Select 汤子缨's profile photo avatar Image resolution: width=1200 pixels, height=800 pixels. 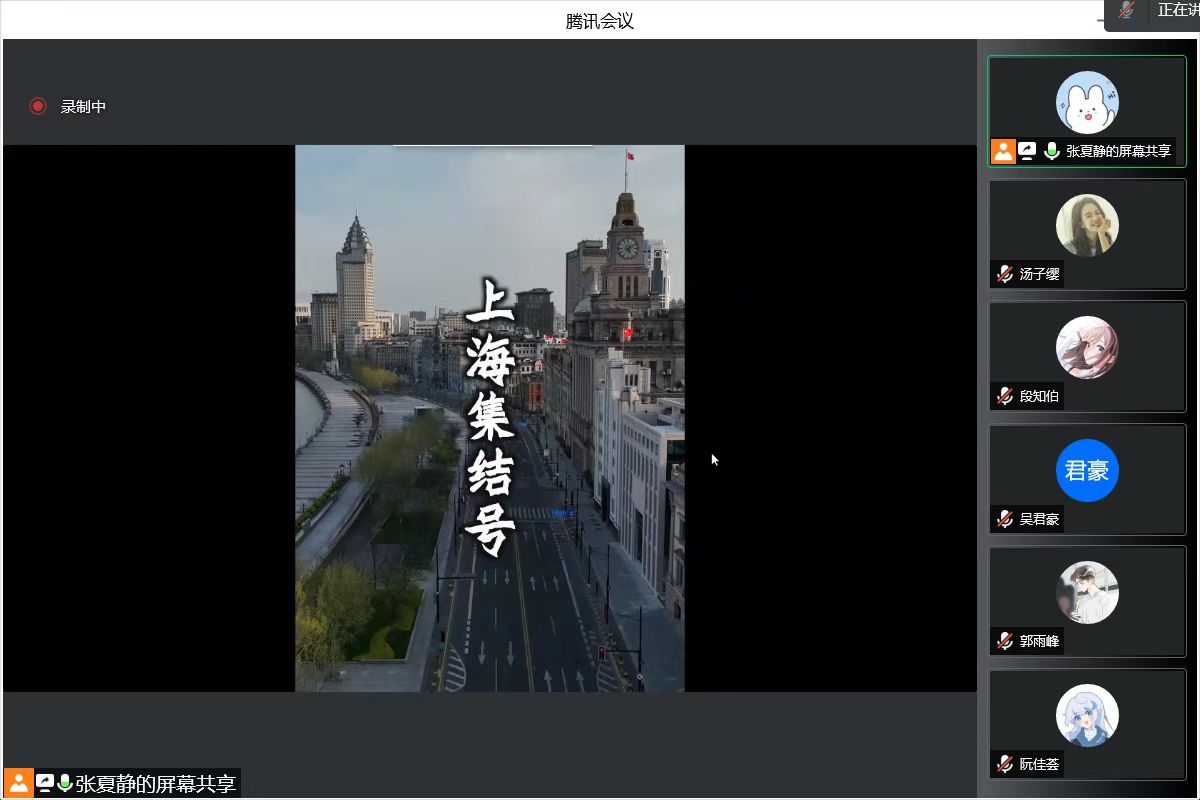click(x=1087, y=225)
